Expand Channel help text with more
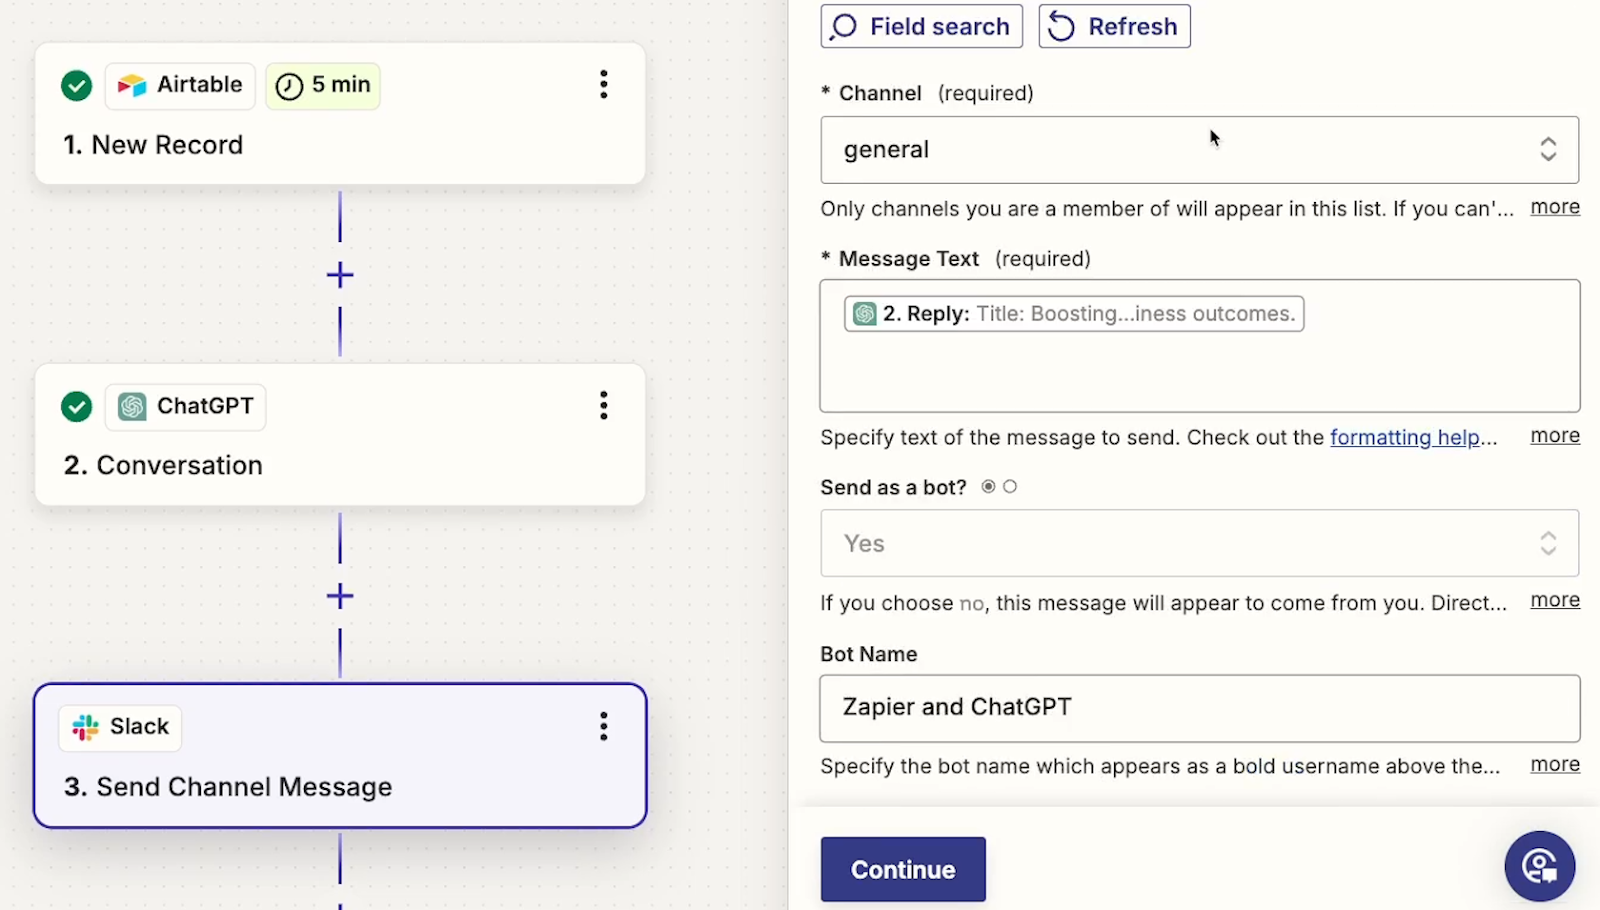 click(x=1555, y=207)
